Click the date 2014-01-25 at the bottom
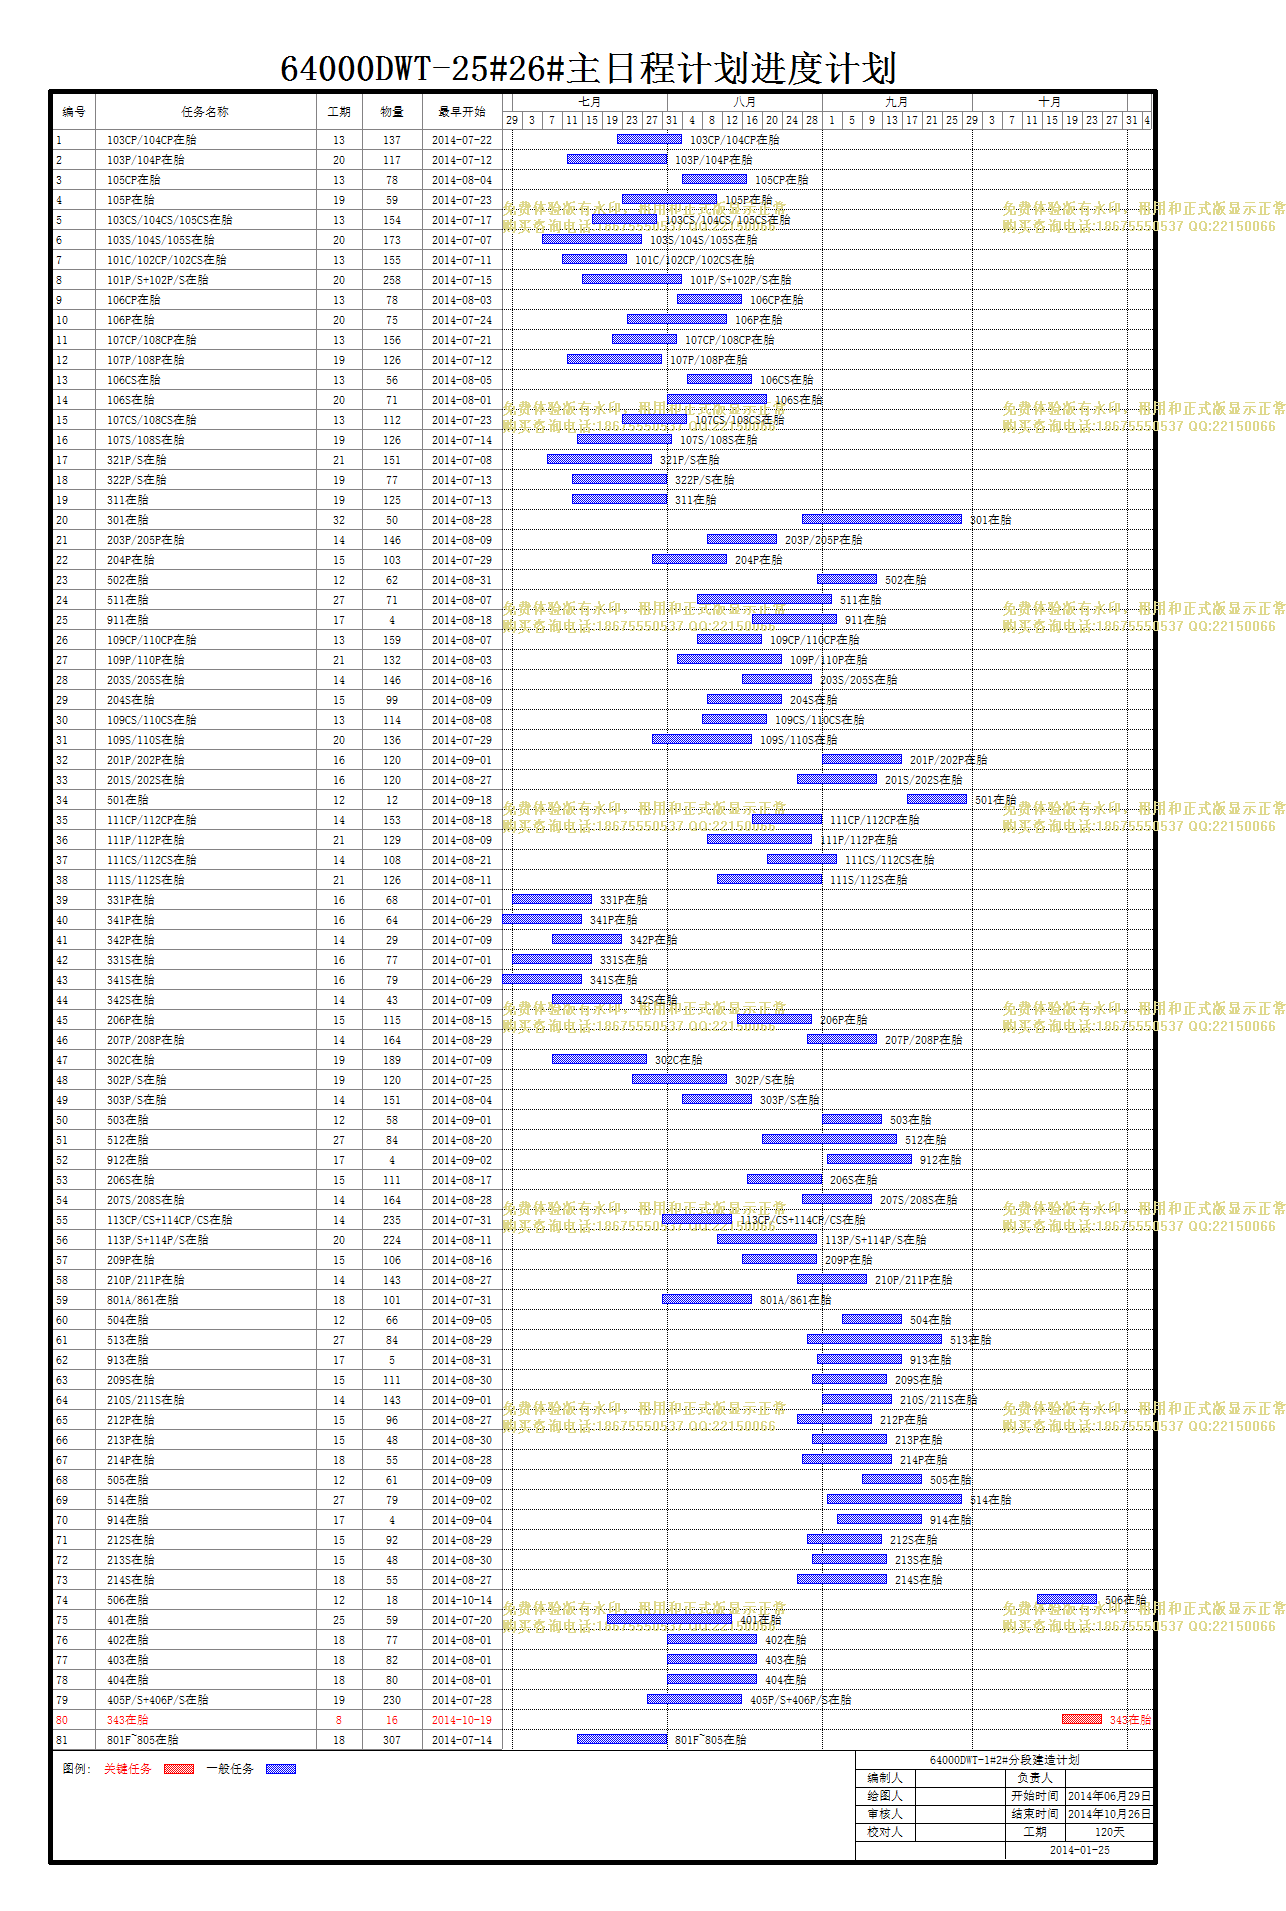Image resolution: width=1286 pixels, height=1911 pixels. tap(1080, 1850)
